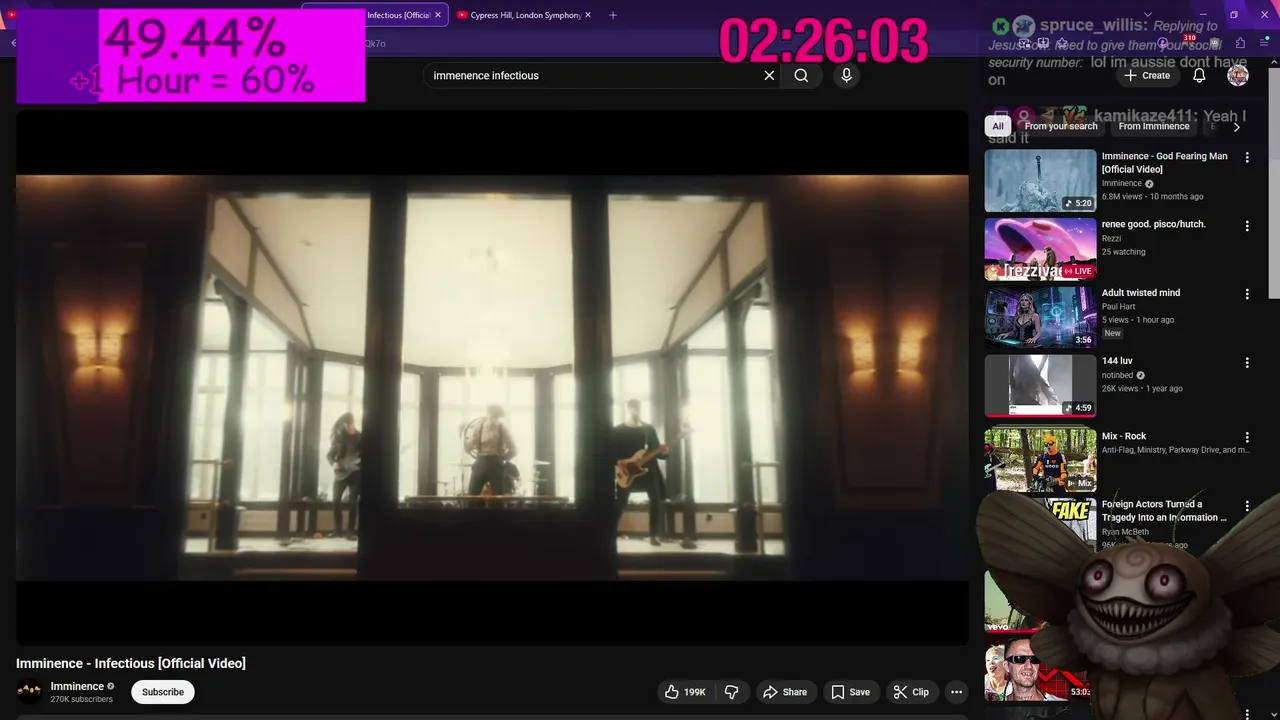Screen dimensions: 1280x720
Task: Open options for Adult twisted mind video
Action: 1247,294
